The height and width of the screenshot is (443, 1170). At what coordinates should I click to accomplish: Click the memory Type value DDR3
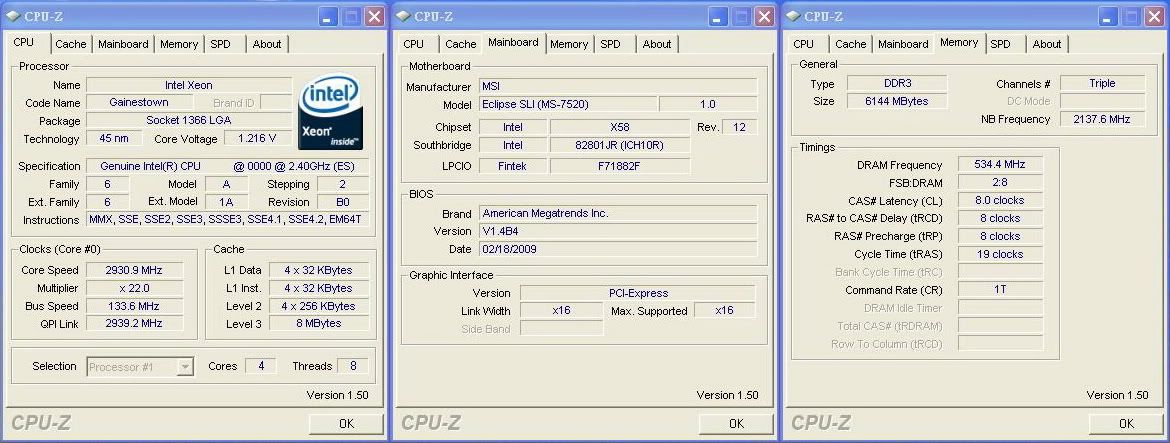pyautogui.click(x=897, y=84)
